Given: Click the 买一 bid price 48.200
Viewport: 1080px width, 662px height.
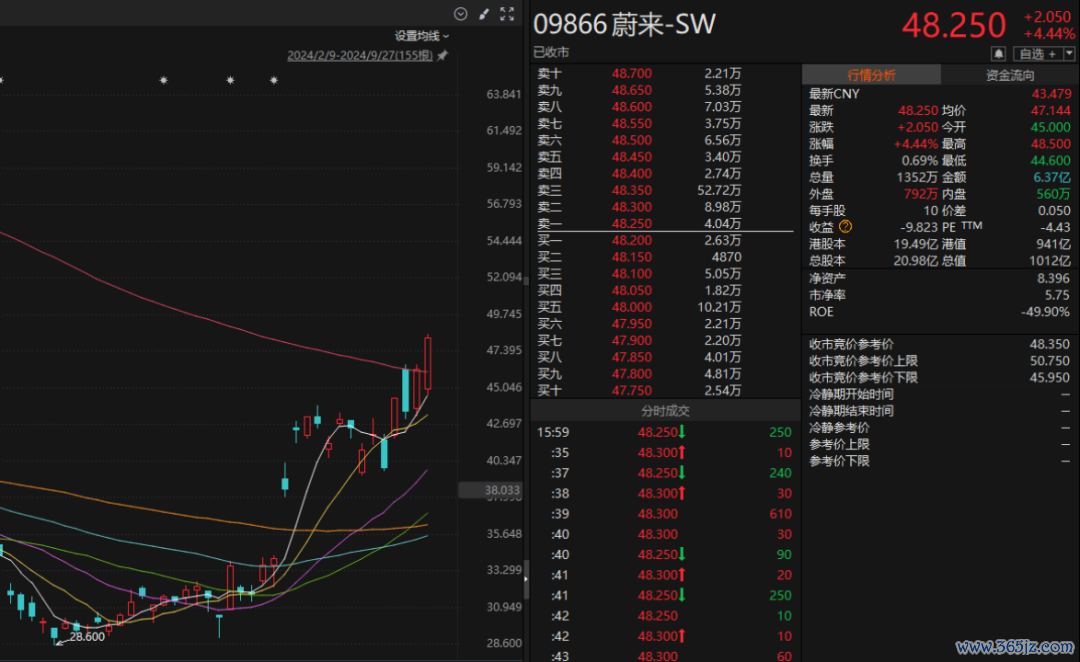Looking at the screenshot, I should pos(632,240).
